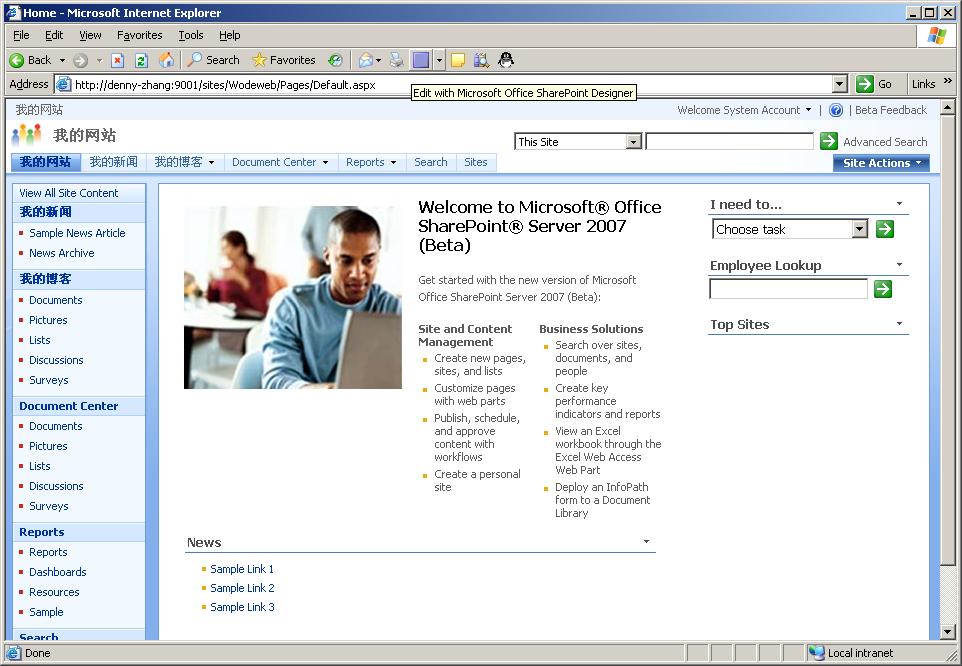Viewport: 962px width, 666px height.
Task: Click the Search magnifier toolbar button
Action: pos(213,60)
